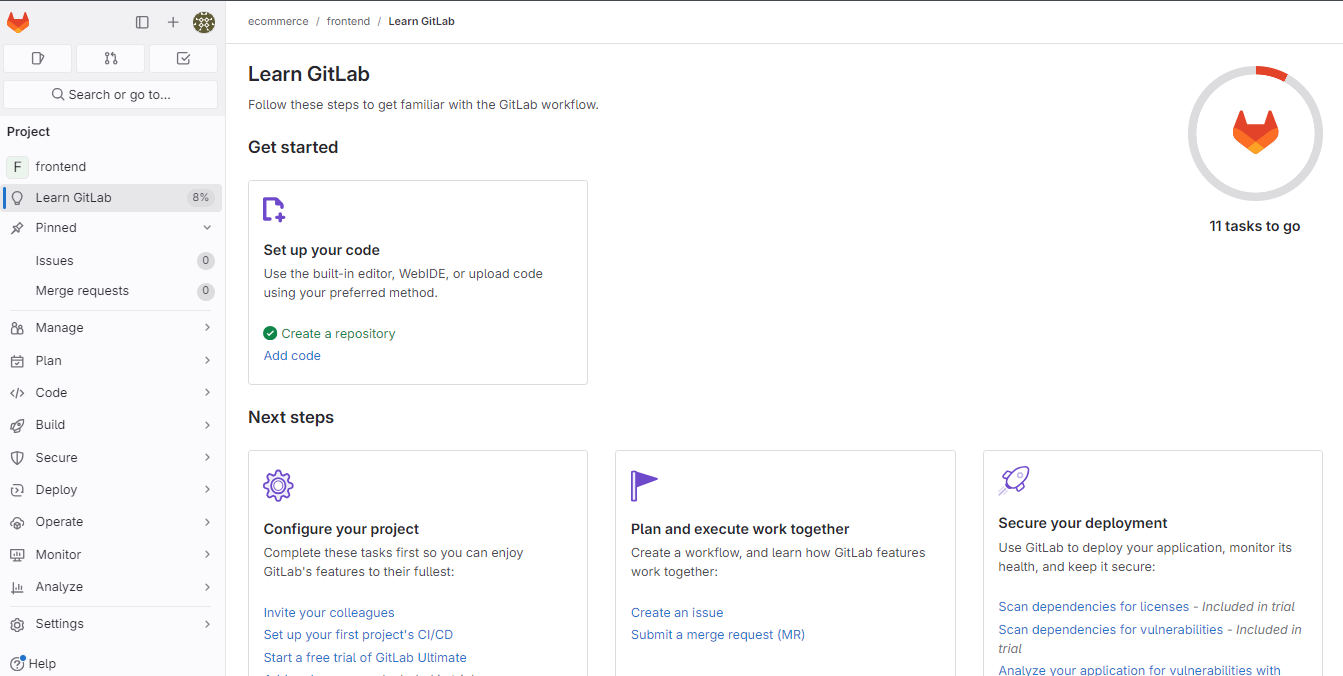Screen dimensions: 1343x676
Task: Open the create new plus icon
Action: pyautogui.click(x=173, y=22)
